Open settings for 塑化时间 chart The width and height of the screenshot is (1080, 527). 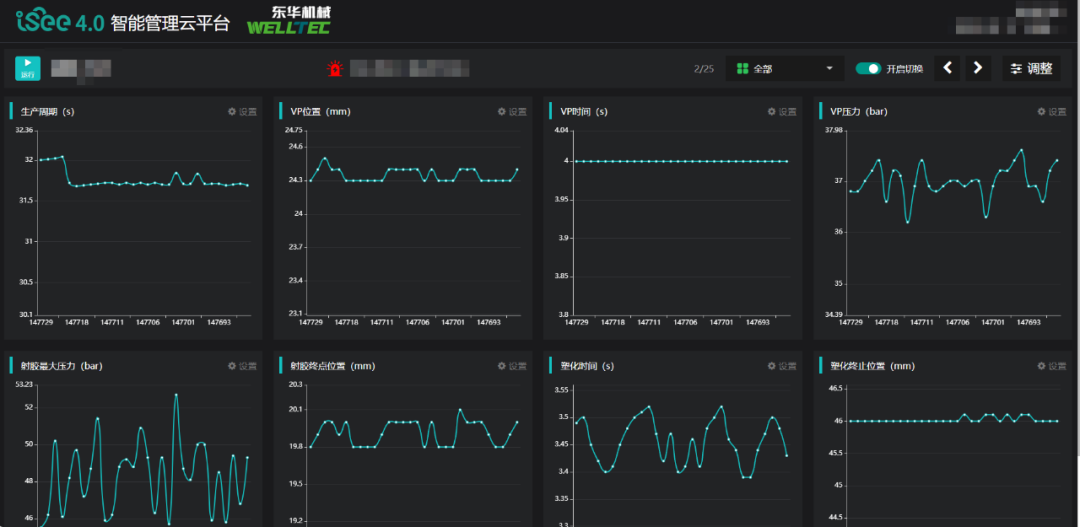[x=782, y=366]
